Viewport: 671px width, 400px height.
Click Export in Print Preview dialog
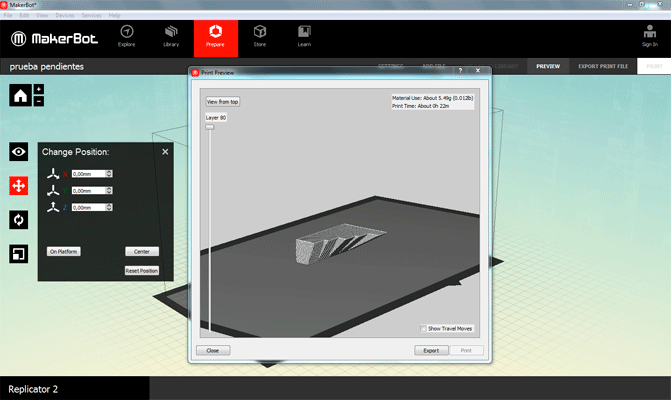[431, 350]
